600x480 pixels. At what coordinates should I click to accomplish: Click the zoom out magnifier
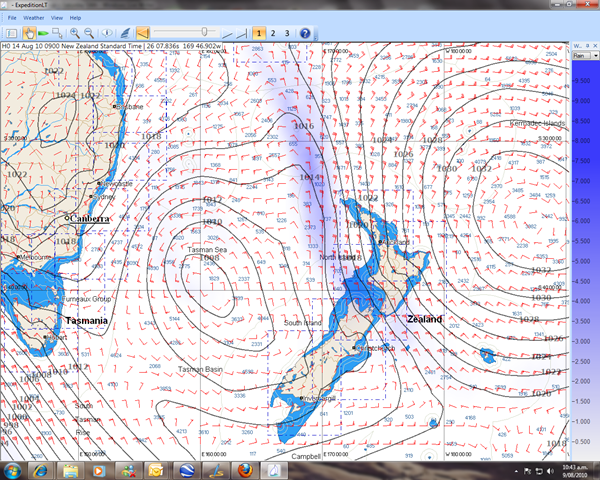pyautogui.click(x=89, y=33)
